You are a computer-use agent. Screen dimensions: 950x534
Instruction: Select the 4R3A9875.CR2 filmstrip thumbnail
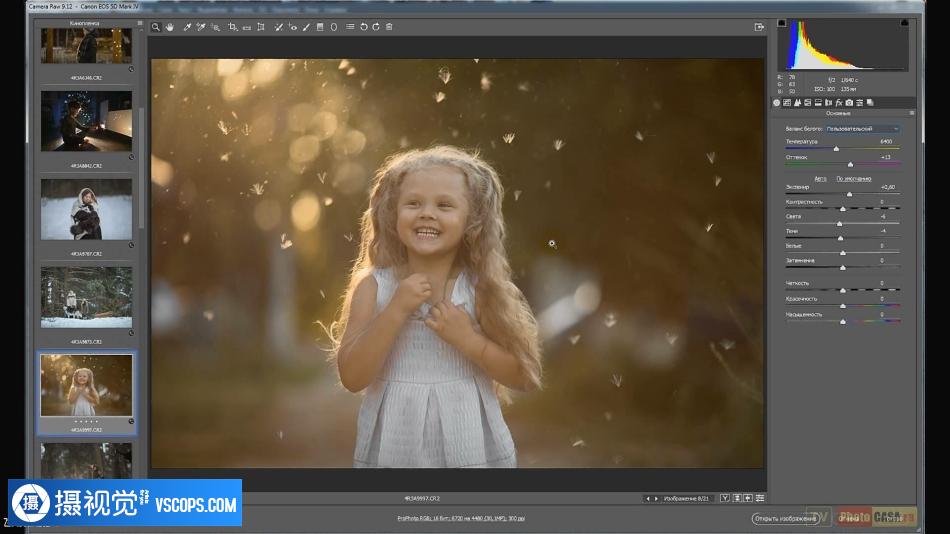[86, 296]
